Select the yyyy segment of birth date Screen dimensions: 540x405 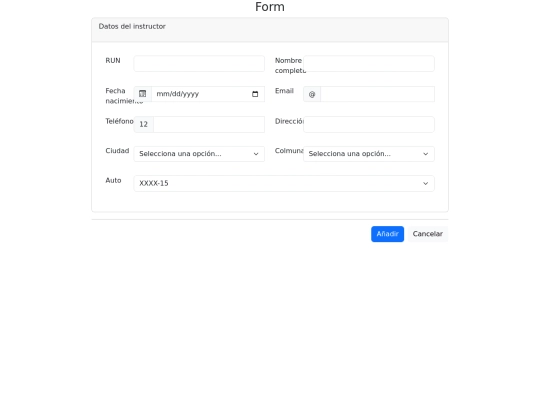click(189, 94)
